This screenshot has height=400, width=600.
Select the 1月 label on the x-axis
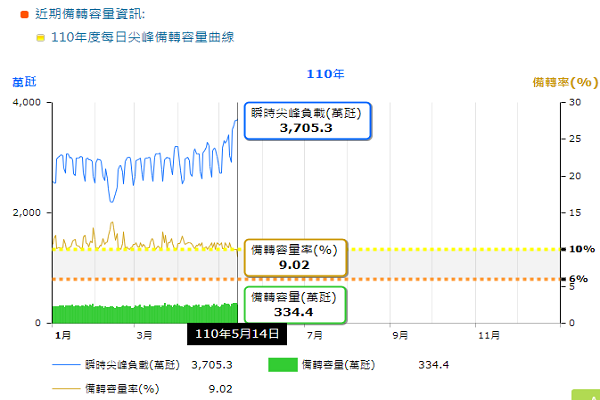click(x=62, y=334)
